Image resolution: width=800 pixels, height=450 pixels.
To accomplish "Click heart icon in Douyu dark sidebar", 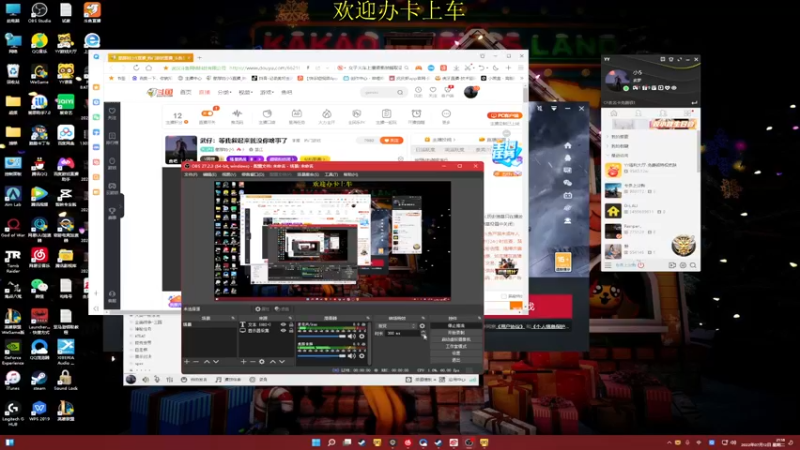I will tap(112, 111).
